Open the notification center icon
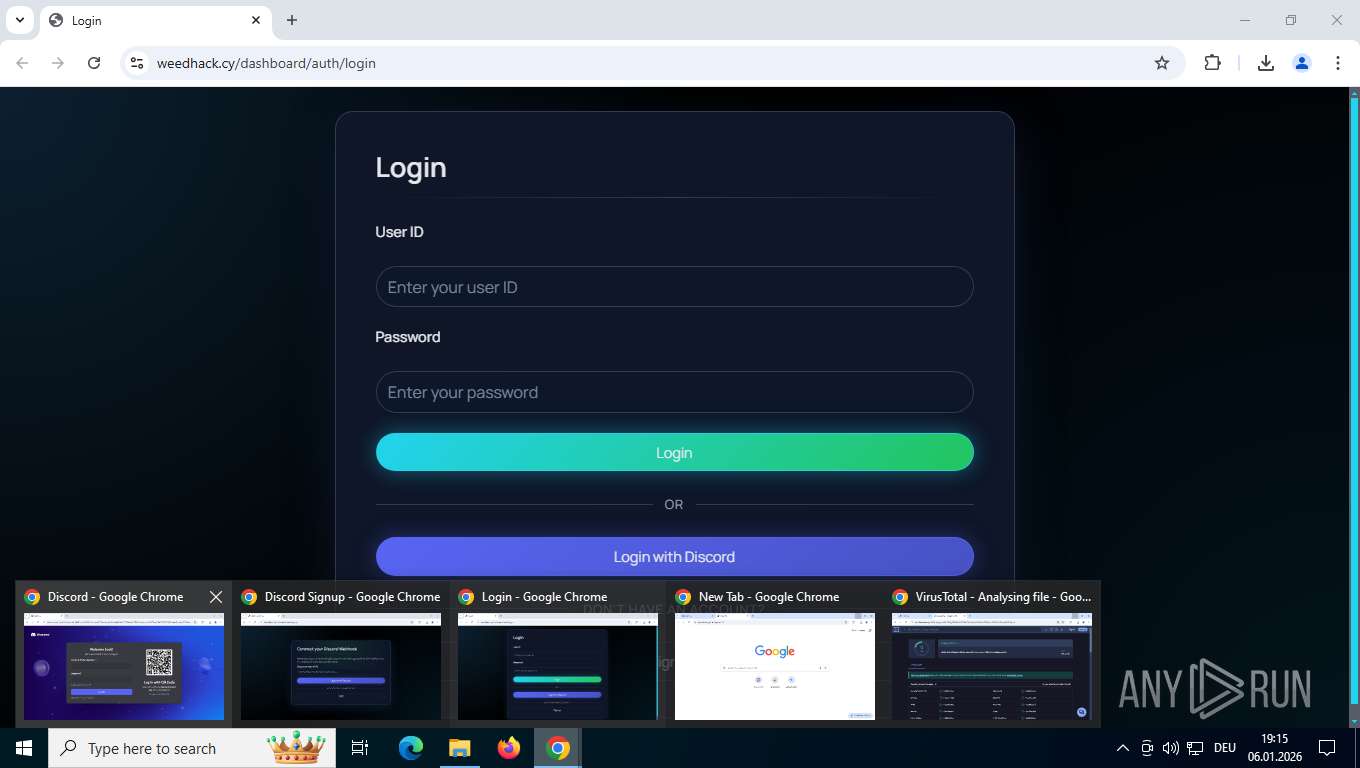 pyautogui.click(x=1327, y=748)
